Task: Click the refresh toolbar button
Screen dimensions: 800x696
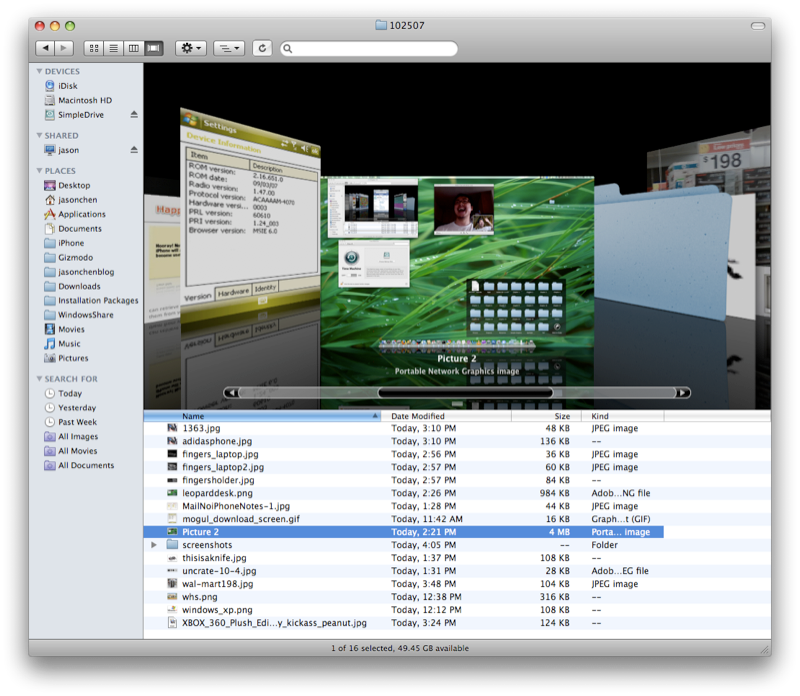Action: coord(262,48)
